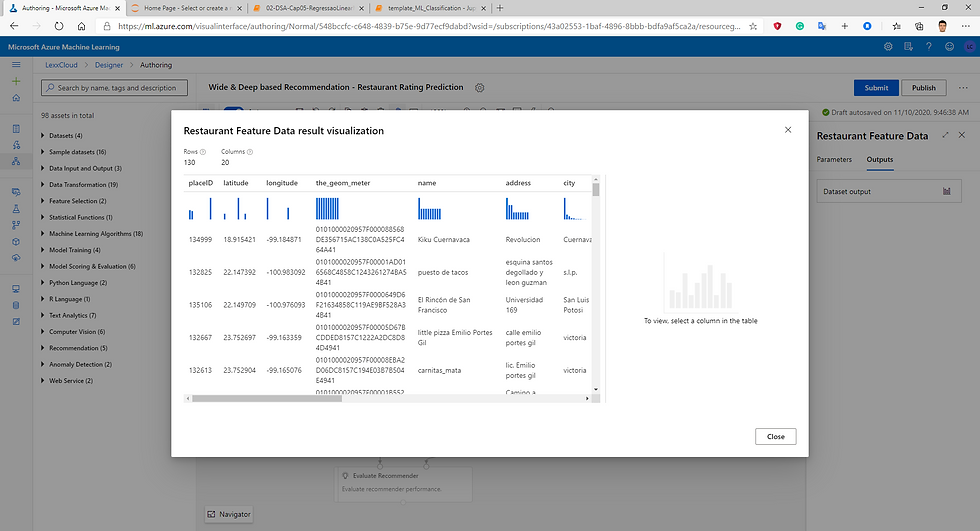This screenshot has height=531, width=980.
Task: Click the Submit button
Action: point(876,88)
